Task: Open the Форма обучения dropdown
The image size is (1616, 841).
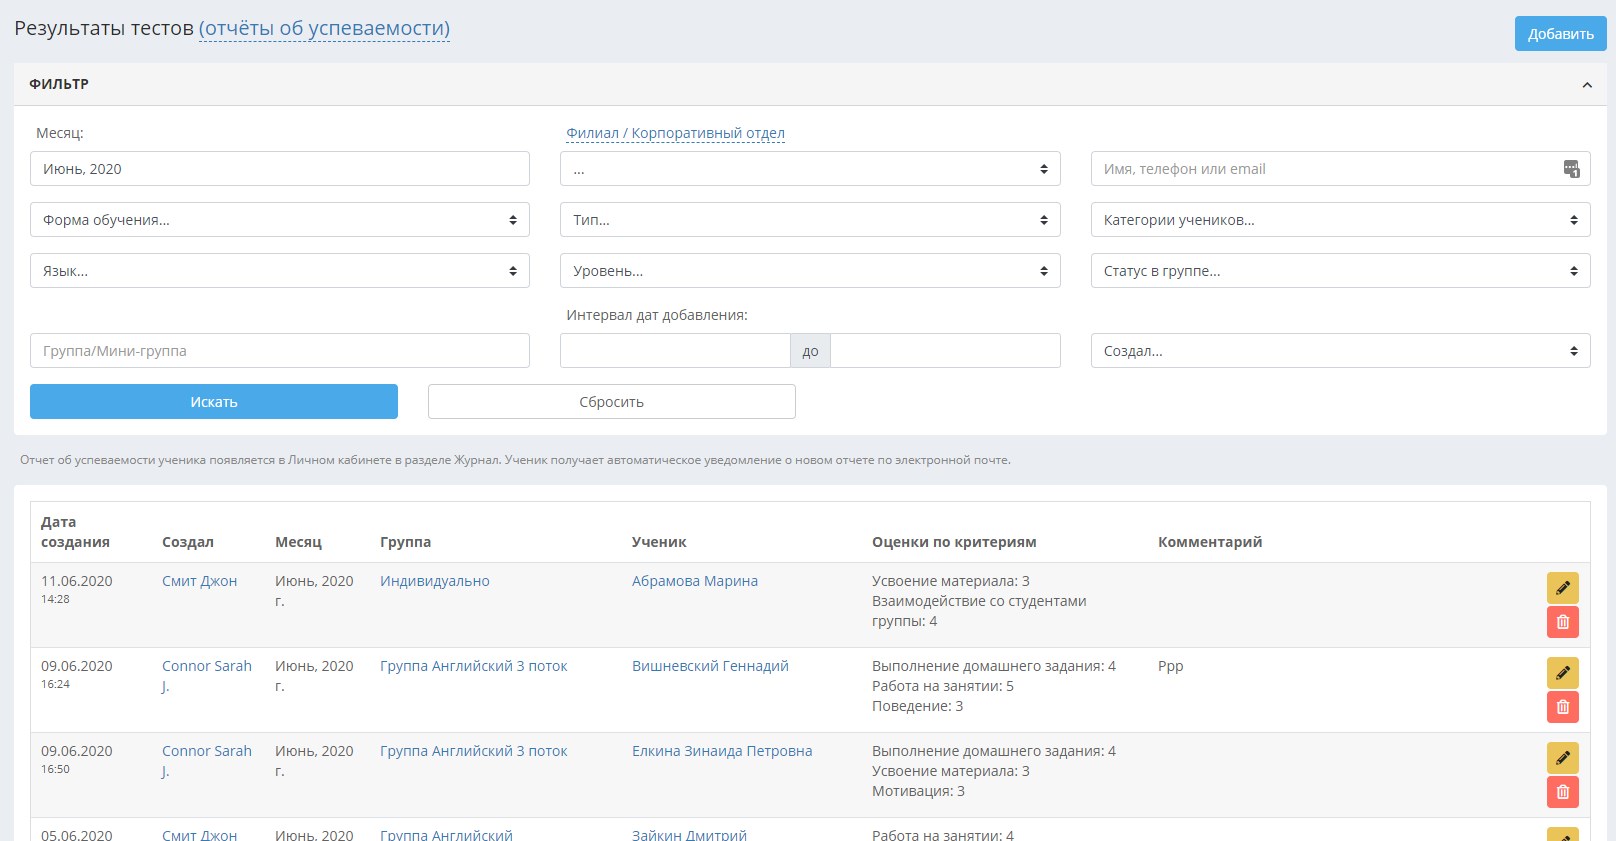Action: click(x=280, y=220)
